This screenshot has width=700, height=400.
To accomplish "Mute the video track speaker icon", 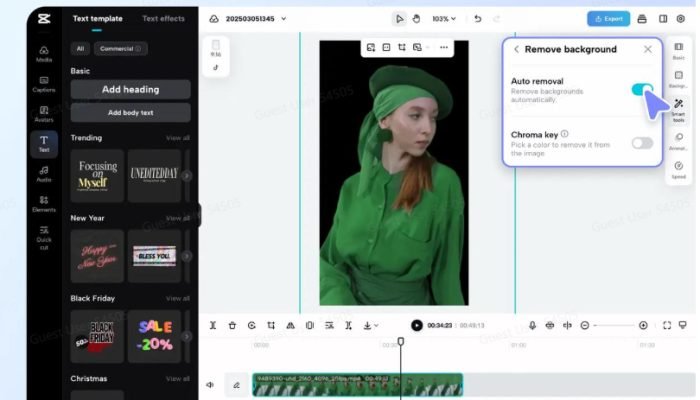I will coord(210,384).
